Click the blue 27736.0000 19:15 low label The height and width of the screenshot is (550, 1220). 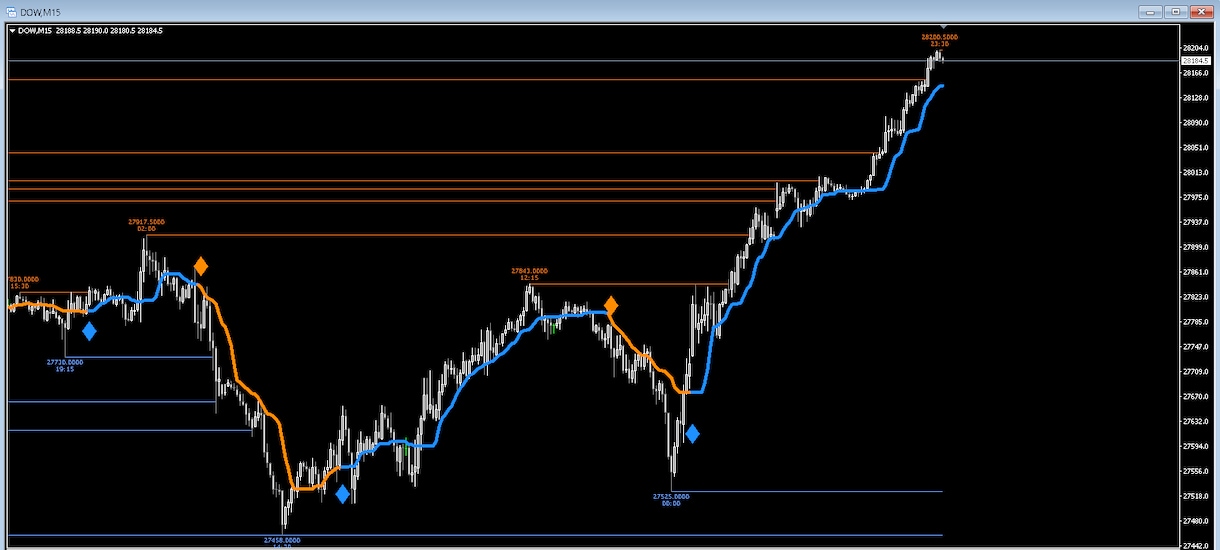pos(65,365)
